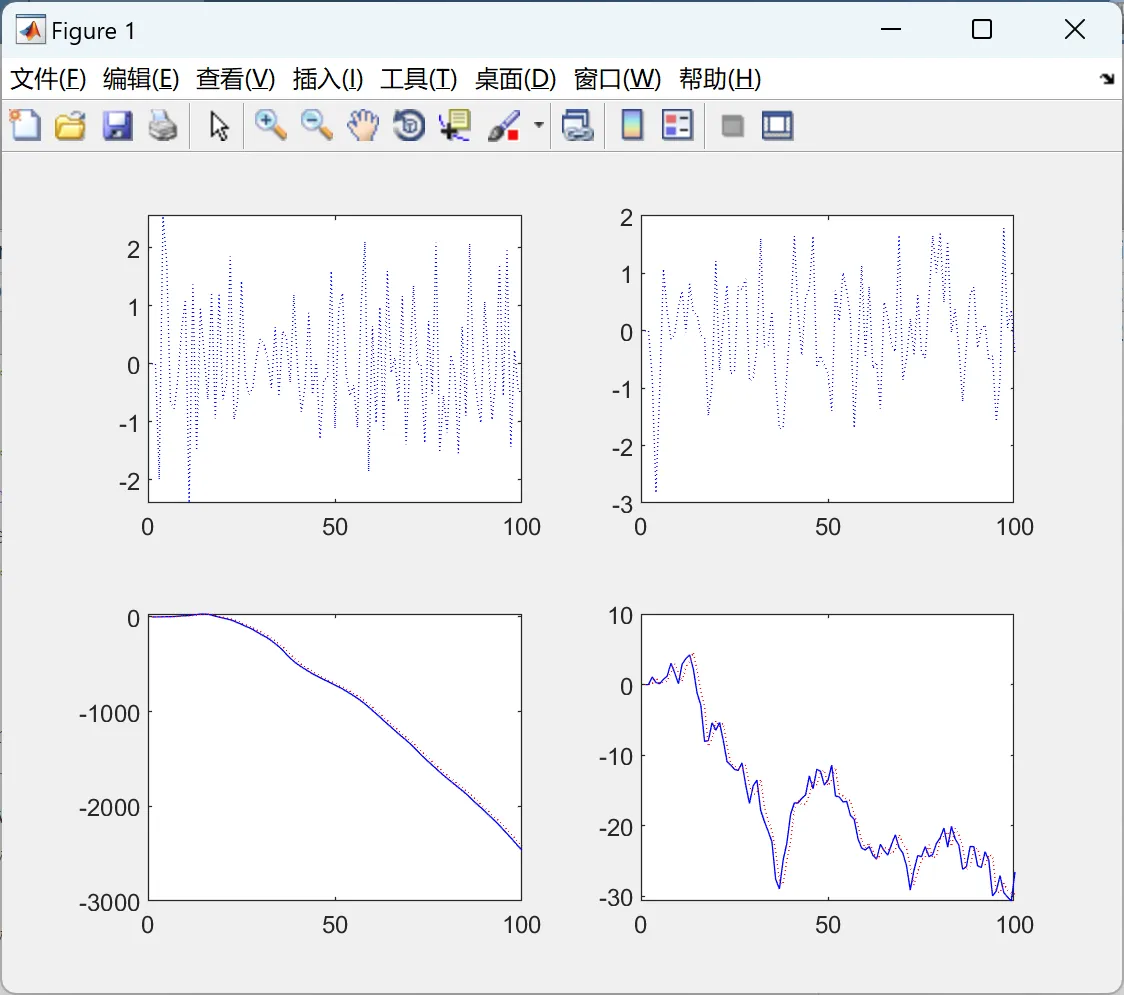Click the -30 label on the bottom-right axis
The height and width of the screenshot is (995, 1124).
616,898
